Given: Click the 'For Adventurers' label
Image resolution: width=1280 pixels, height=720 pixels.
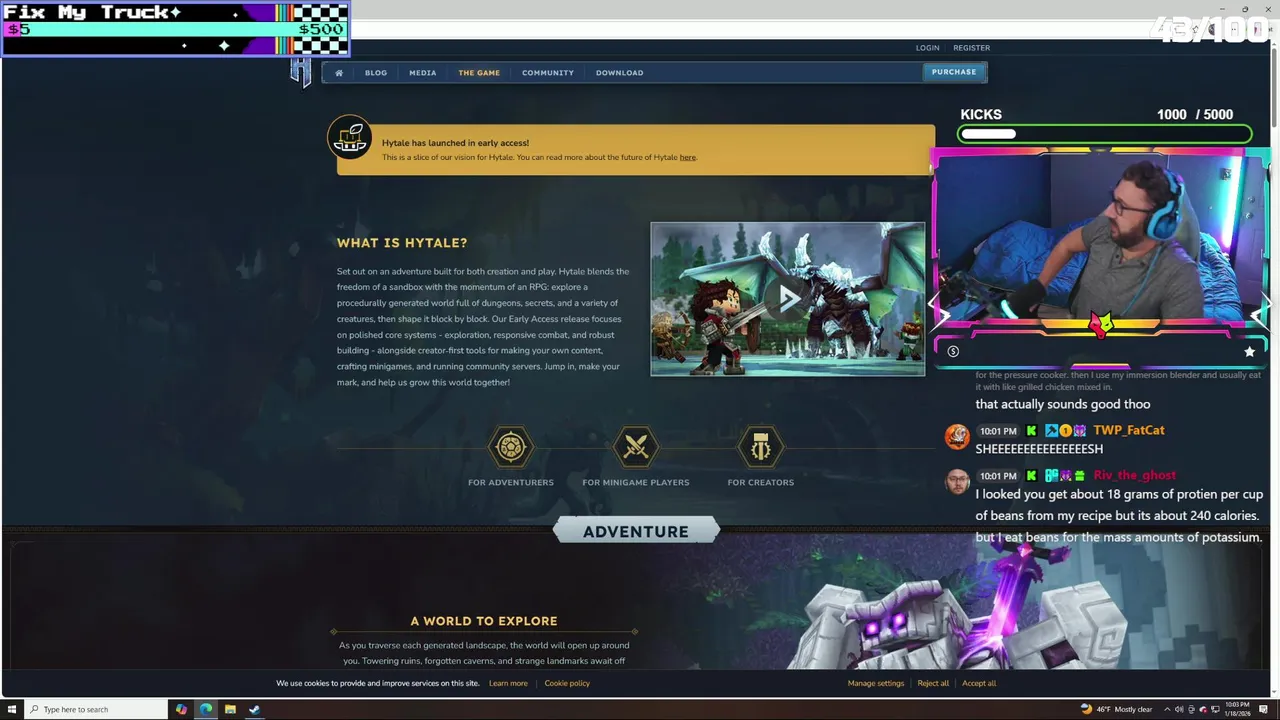Looking at the screenshot, I should click(511, 482).
